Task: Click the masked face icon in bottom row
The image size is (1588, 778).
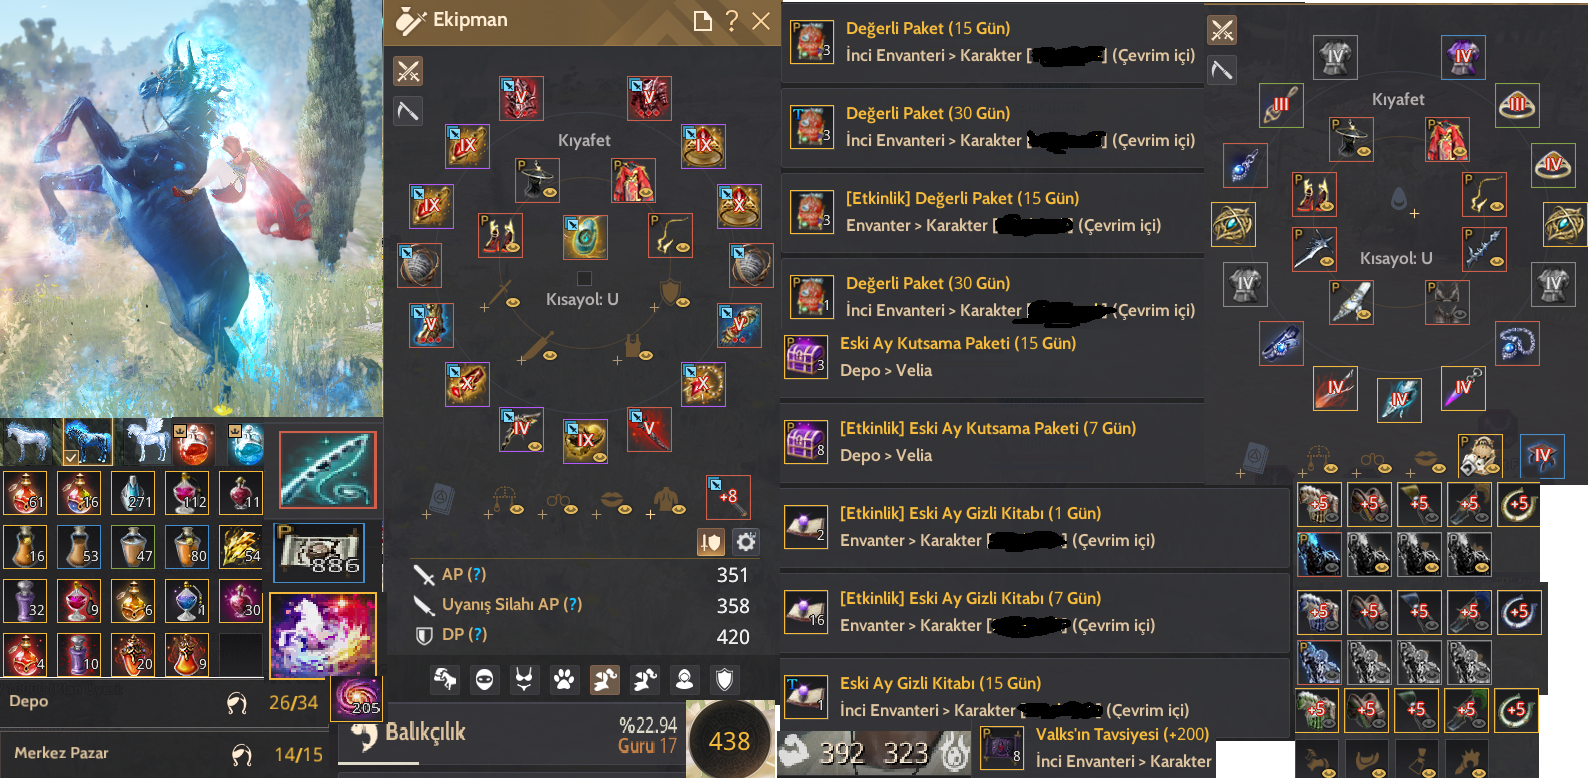Action: pyautogui.click(x=484, y=680)
